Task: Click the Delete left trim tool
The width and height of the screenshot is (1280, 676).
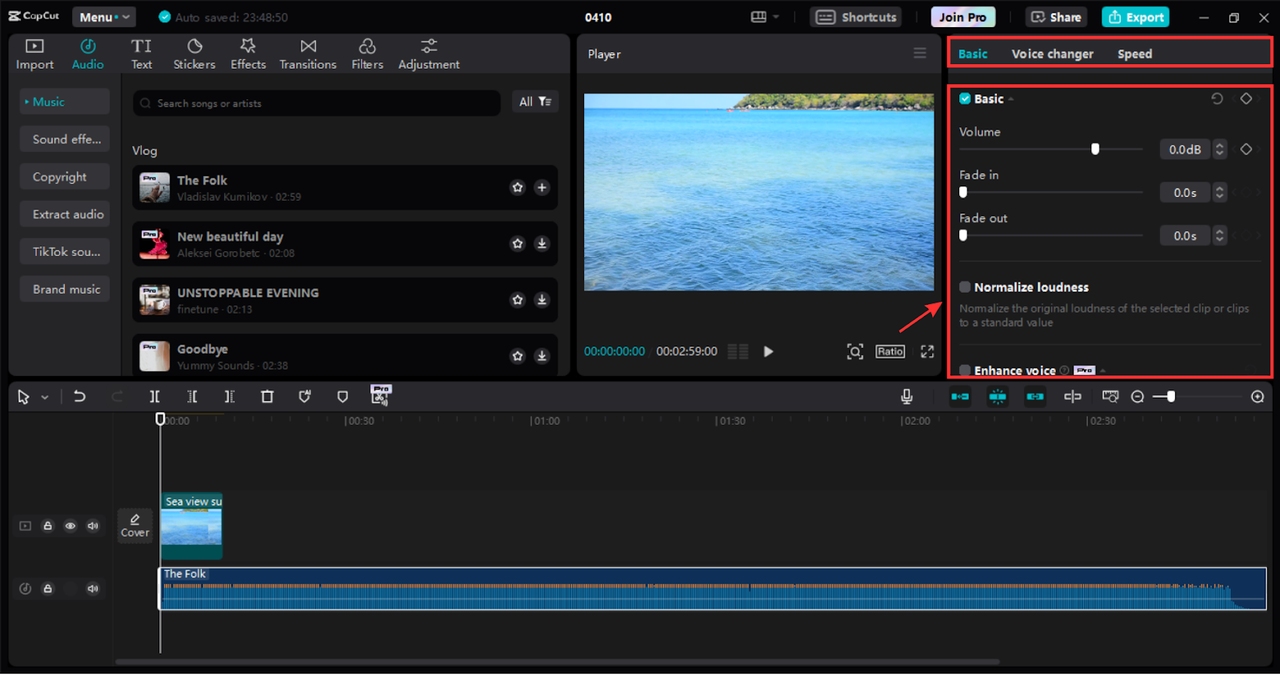Action: (192, 397)
